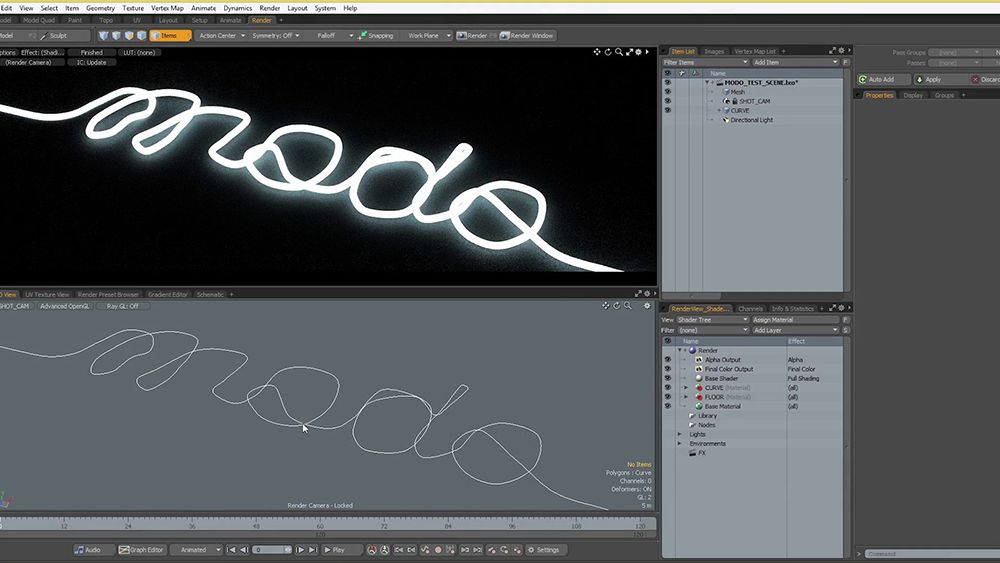Click the Auto Add button
1000x563 pixels.
pos(883,80)
